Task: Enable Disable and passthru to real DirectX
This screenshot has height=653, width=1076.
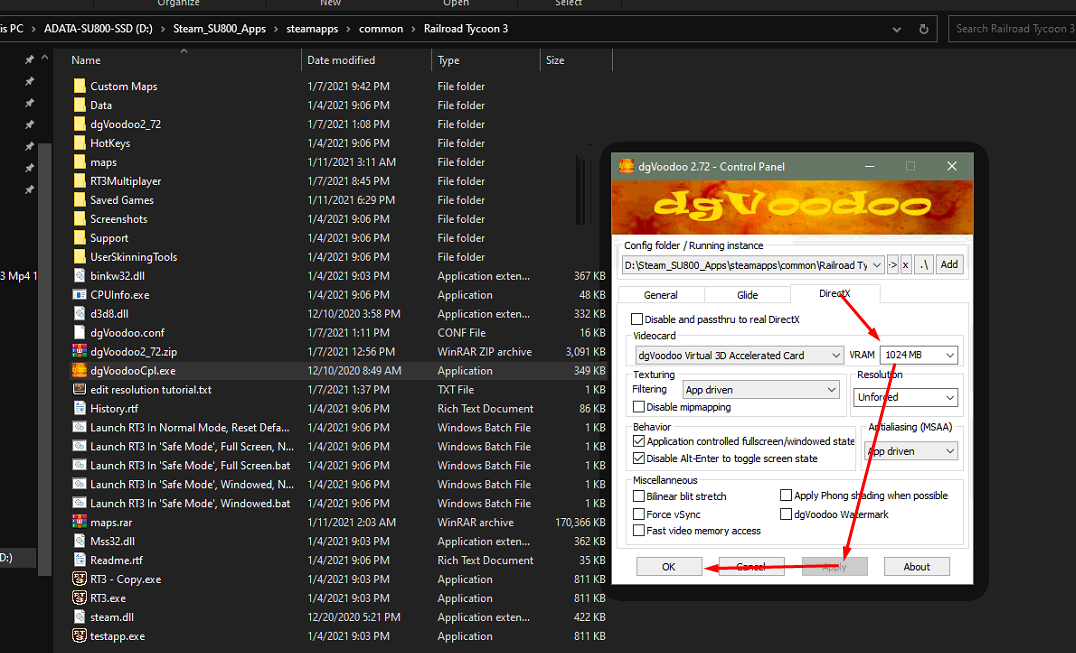Action: [x=637, y=319]
